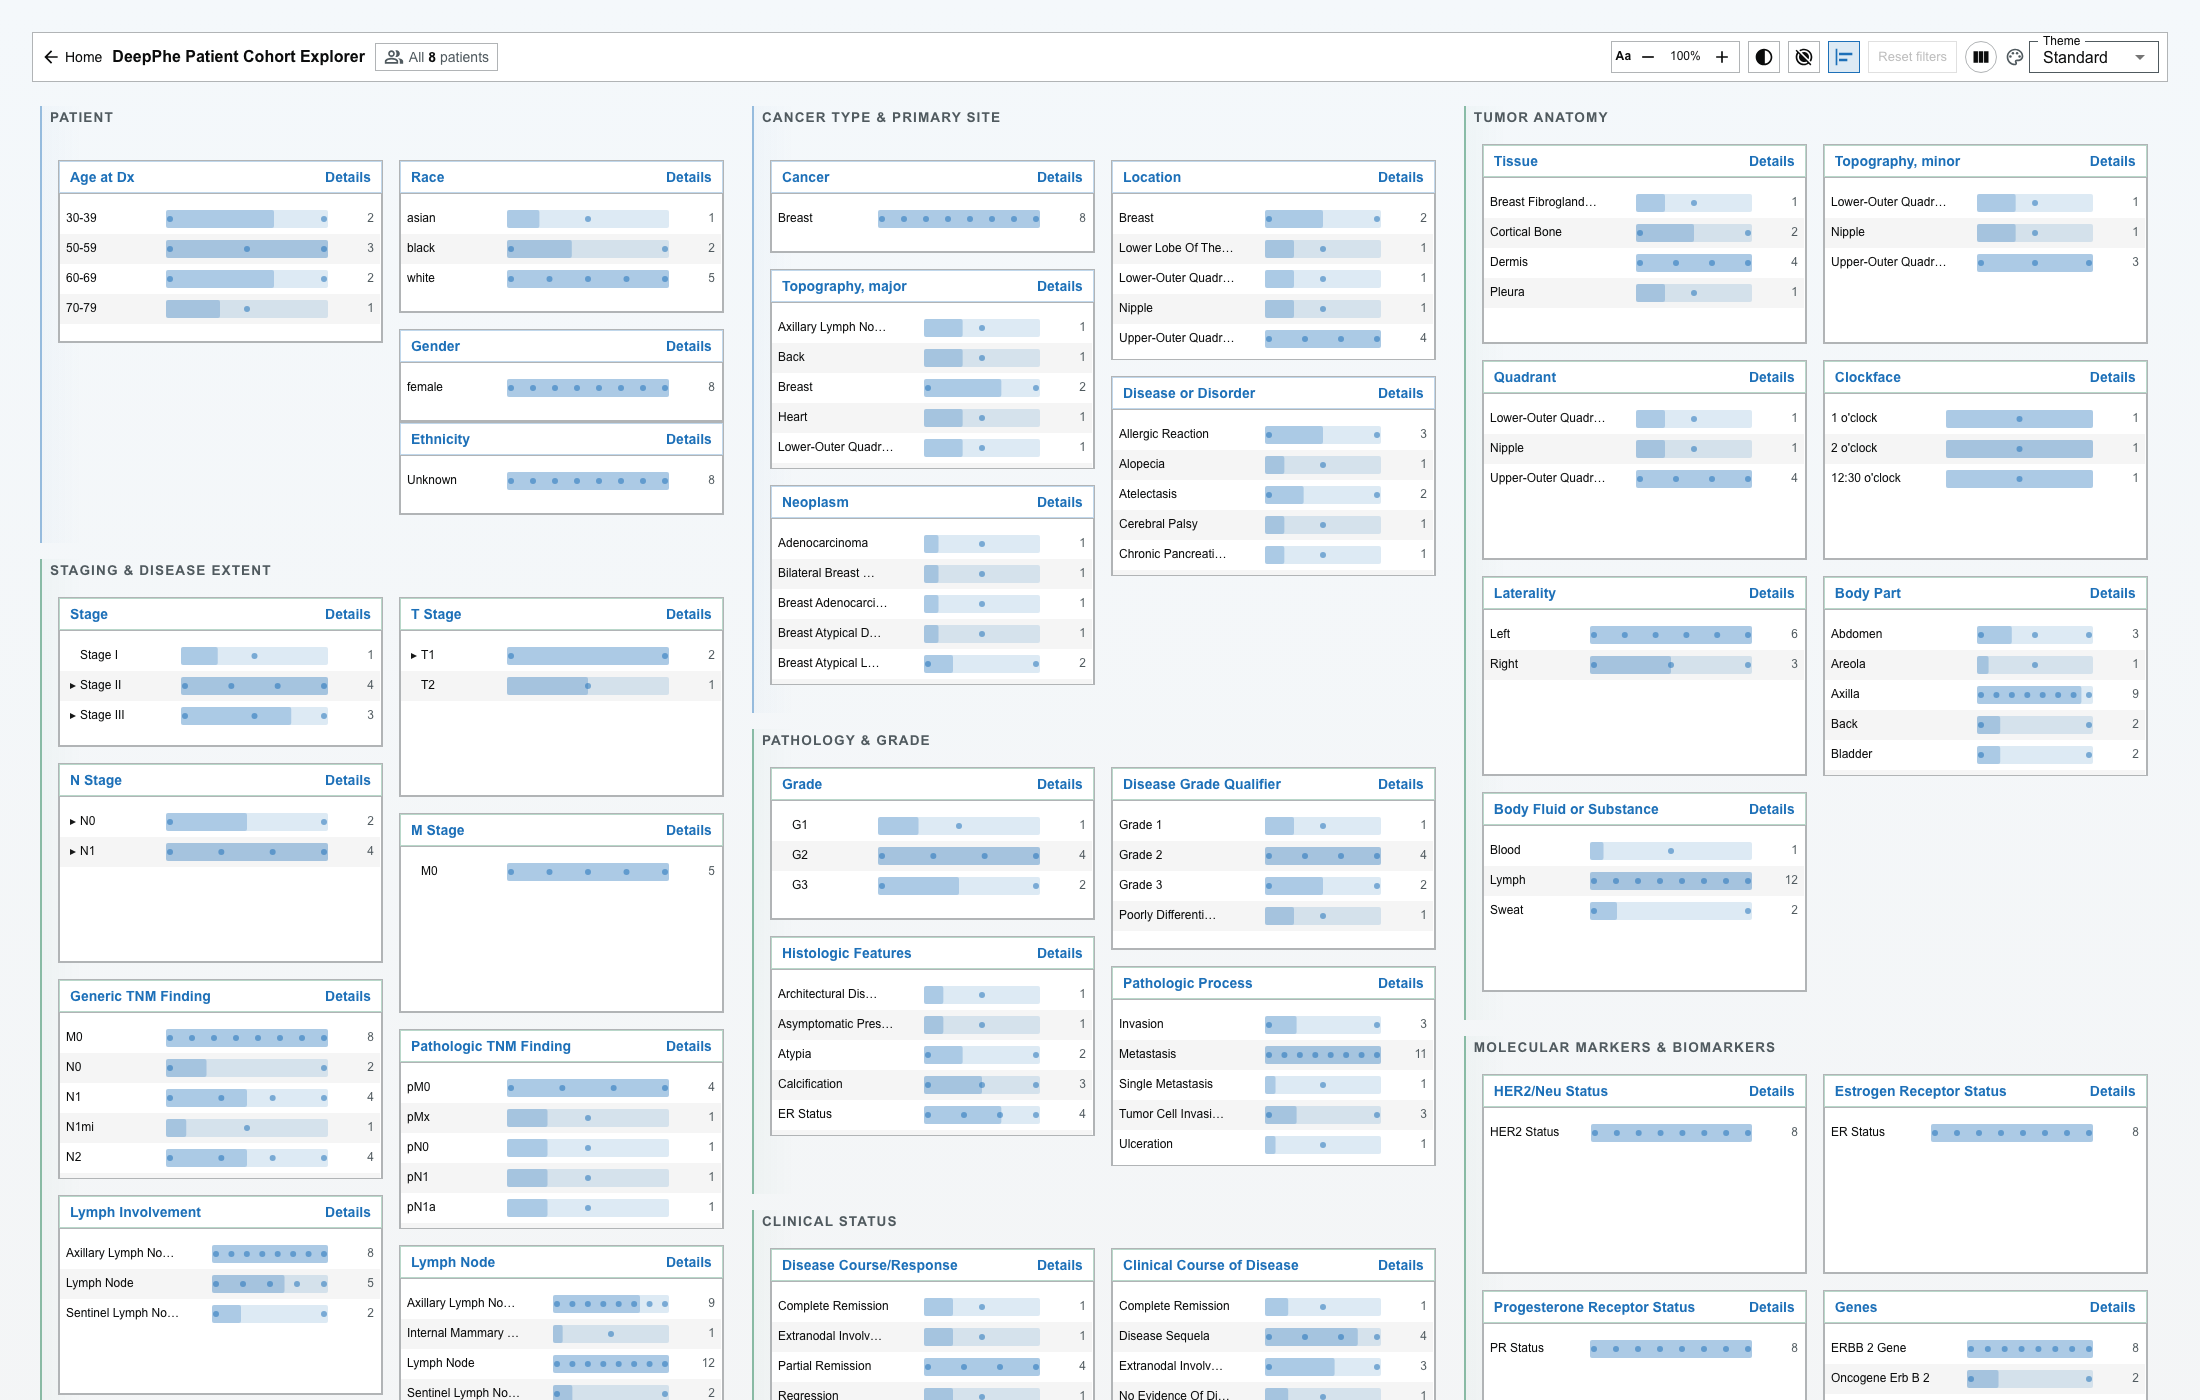
Task: Select the Partial Remission row
Action: [x=932, y=1366]
